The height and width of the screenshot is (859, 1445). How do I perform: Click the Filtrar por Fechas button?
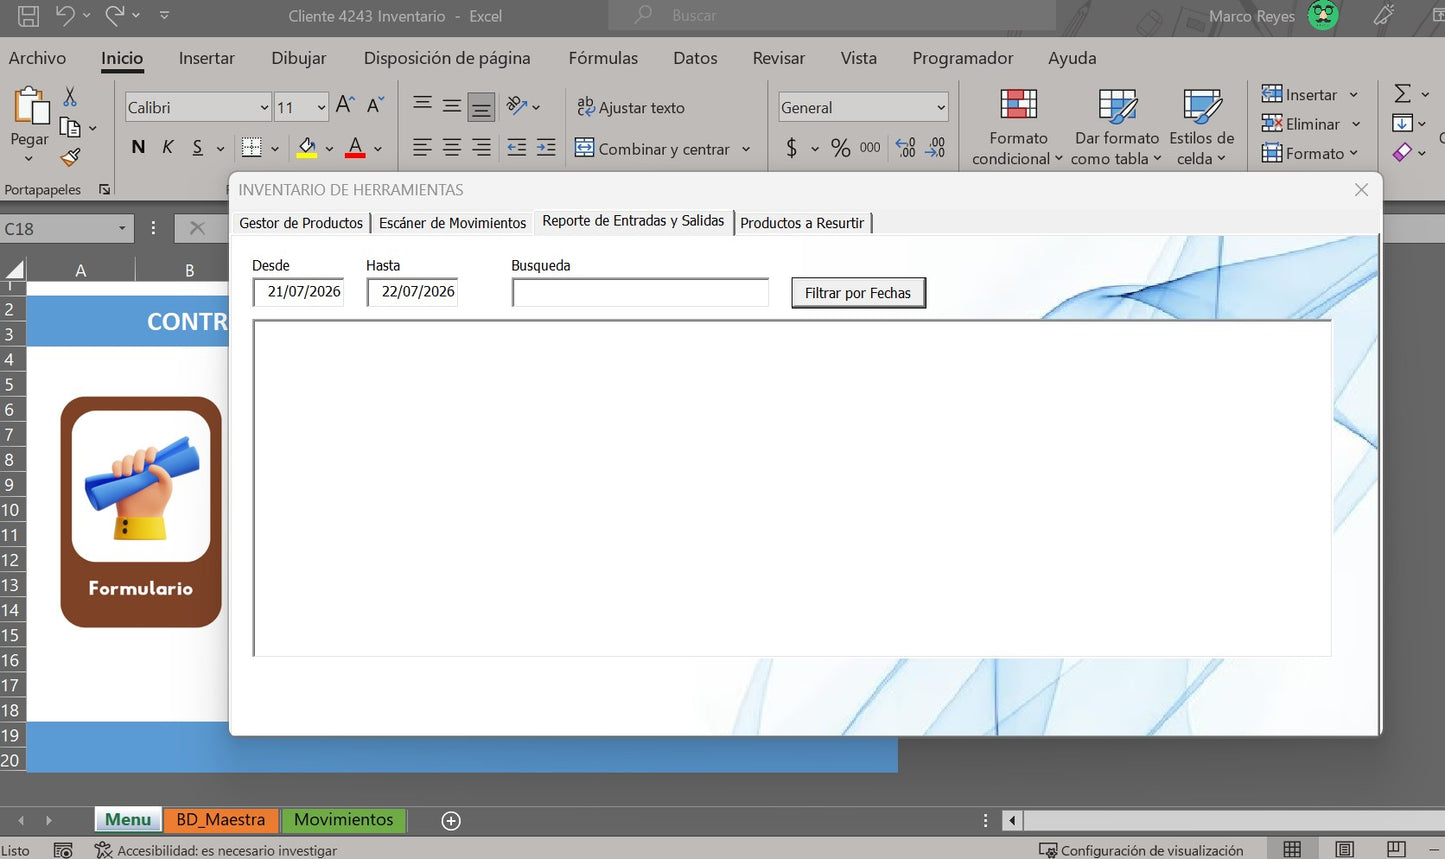[x=858, y=293]
